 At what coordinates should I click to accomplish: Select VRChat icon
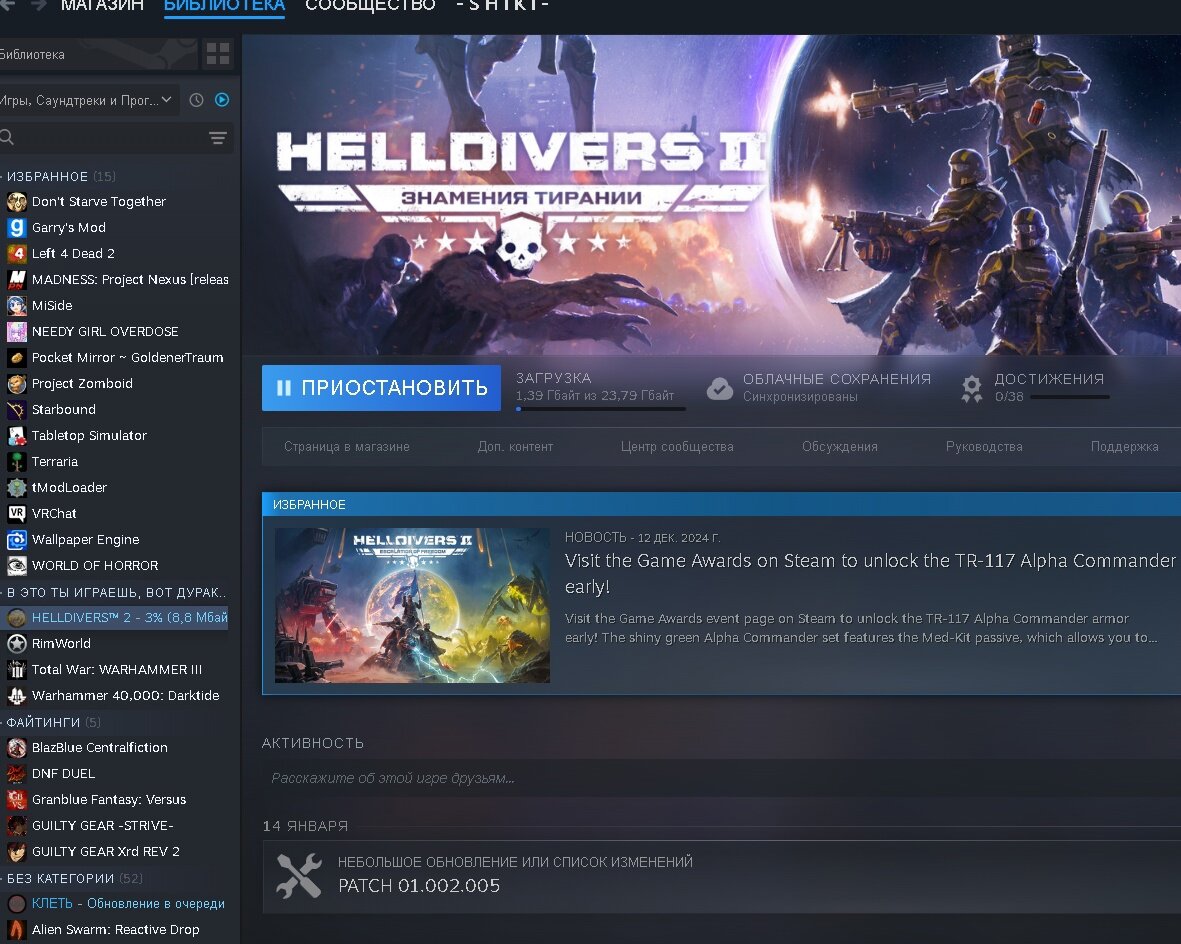[17, 513]
